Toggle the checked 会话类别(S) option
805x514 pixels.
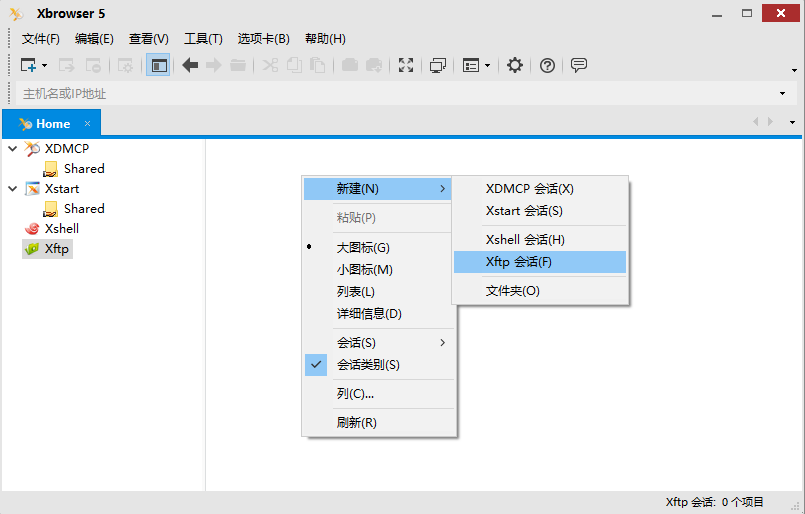[378, 365]
